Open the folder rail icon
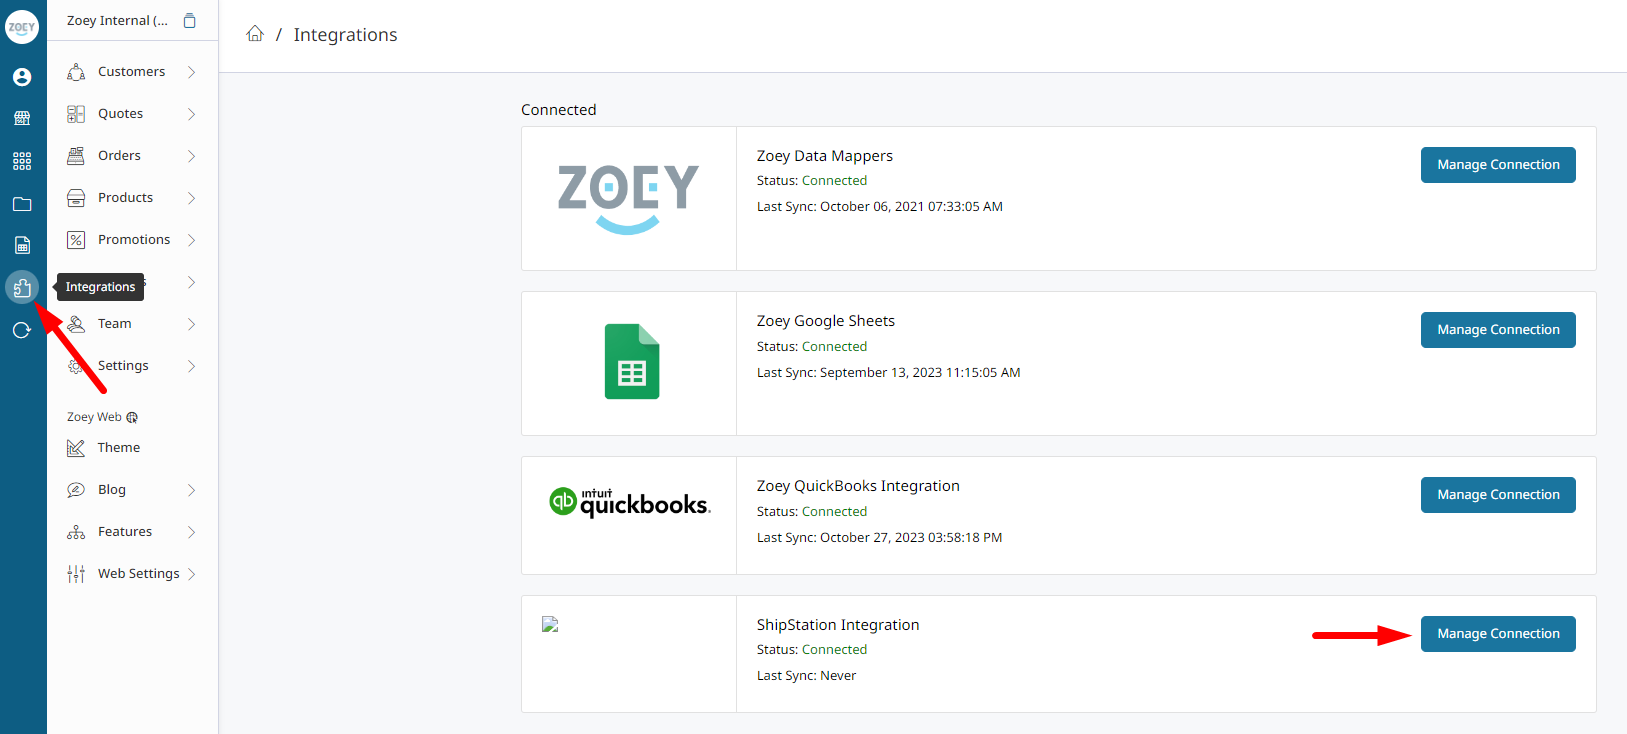The width and height of the screenshot is (1627, 734). point(22,204)
